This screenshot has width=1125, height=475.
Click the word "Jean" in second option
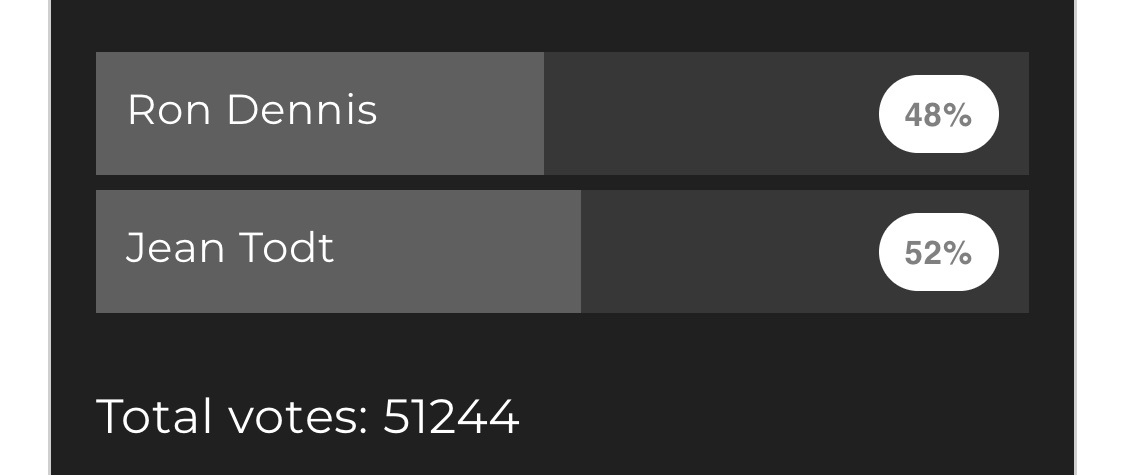[x=174, y=247]
